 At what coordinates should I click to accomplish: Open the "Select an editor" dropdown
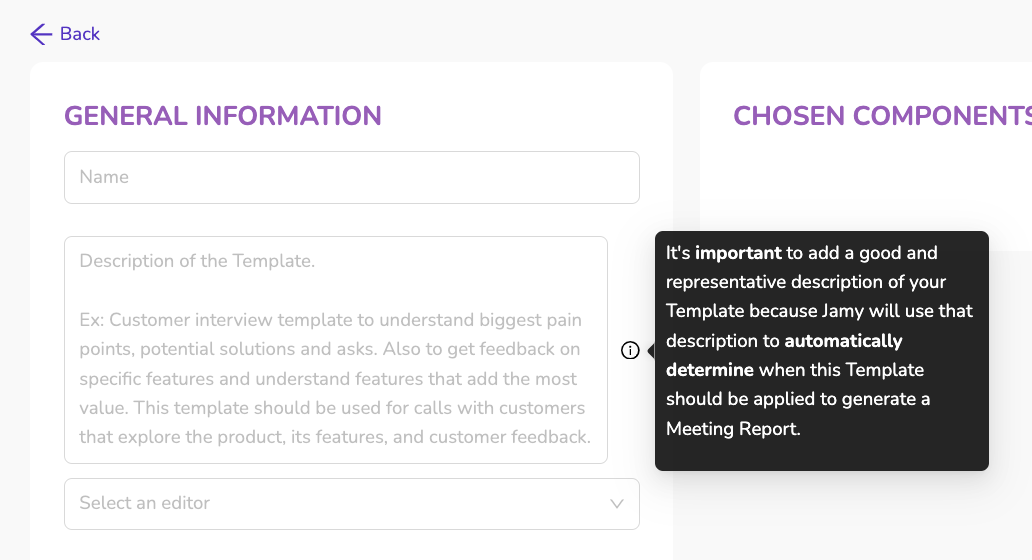pyautogui.click(x=351, y=503)
